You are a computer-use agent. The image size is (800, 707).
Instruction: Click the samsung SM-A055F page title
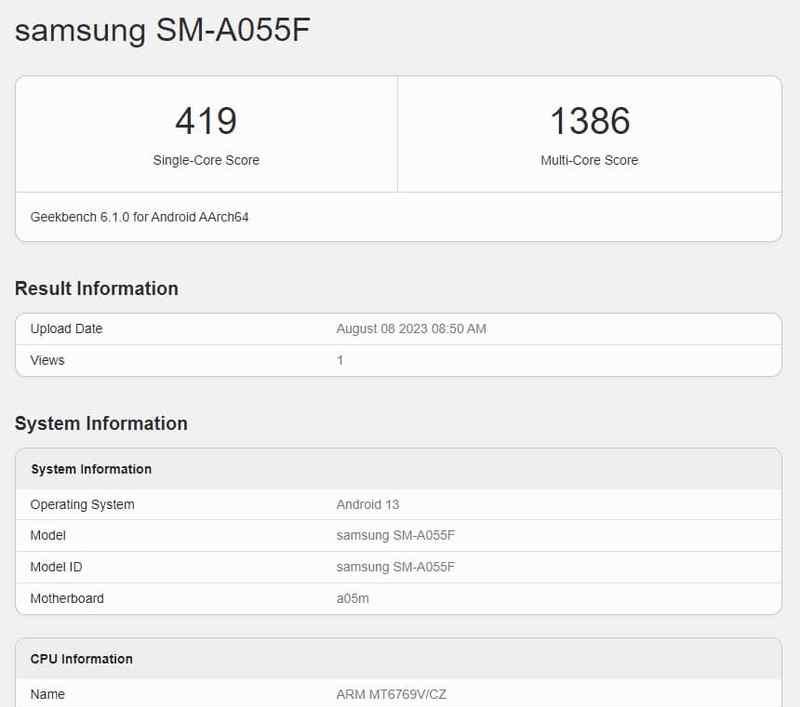(x=162, y=30)
